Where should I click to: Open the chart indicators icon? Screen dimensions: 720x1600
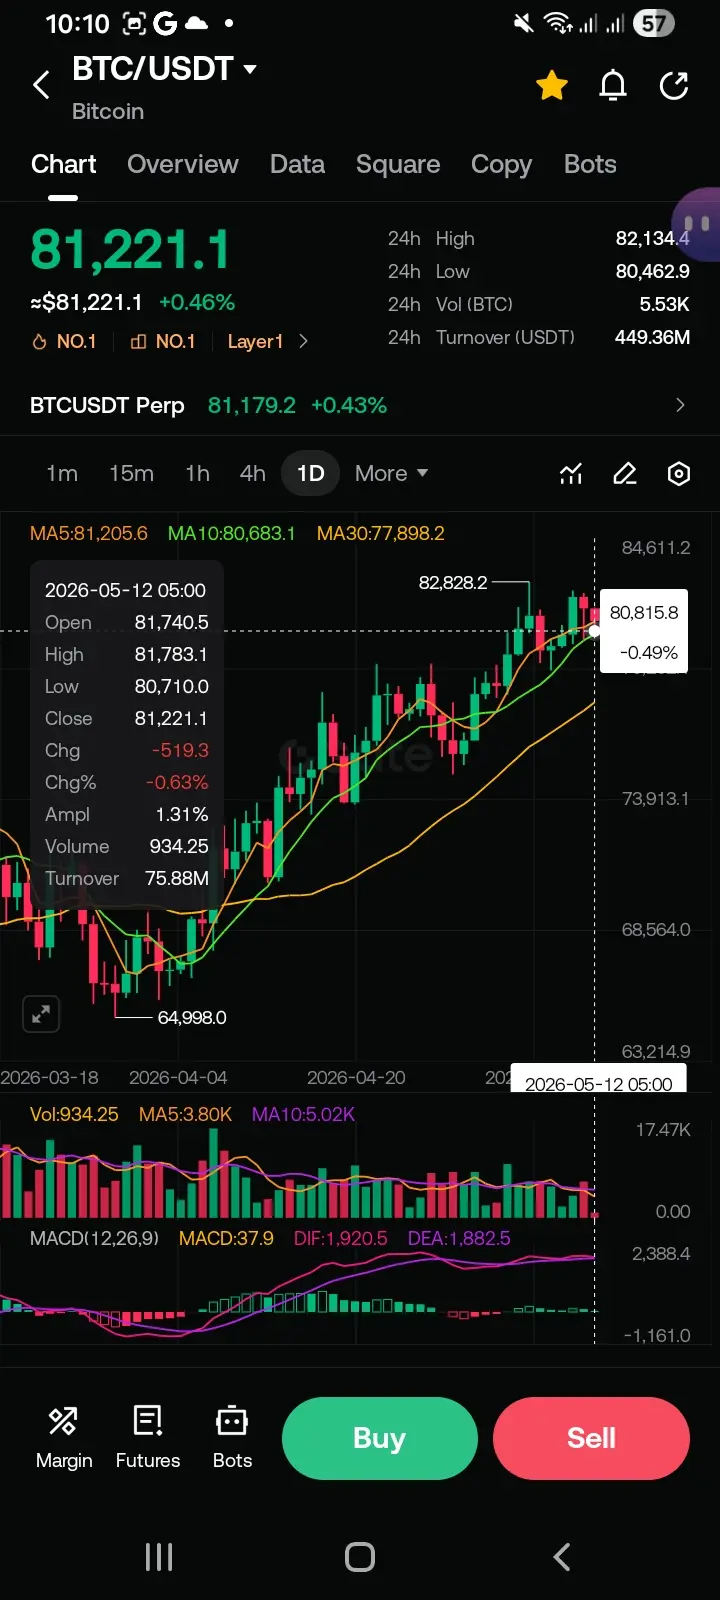[571, 474]
